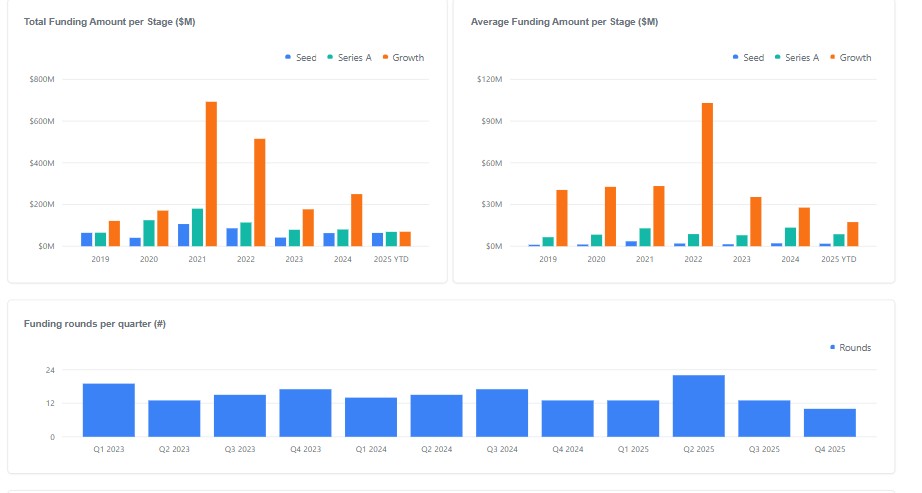Toggle the Rounds legend in quarterly chart
Image resolution: width=922 pixels, height=493 pixels.
850,348
